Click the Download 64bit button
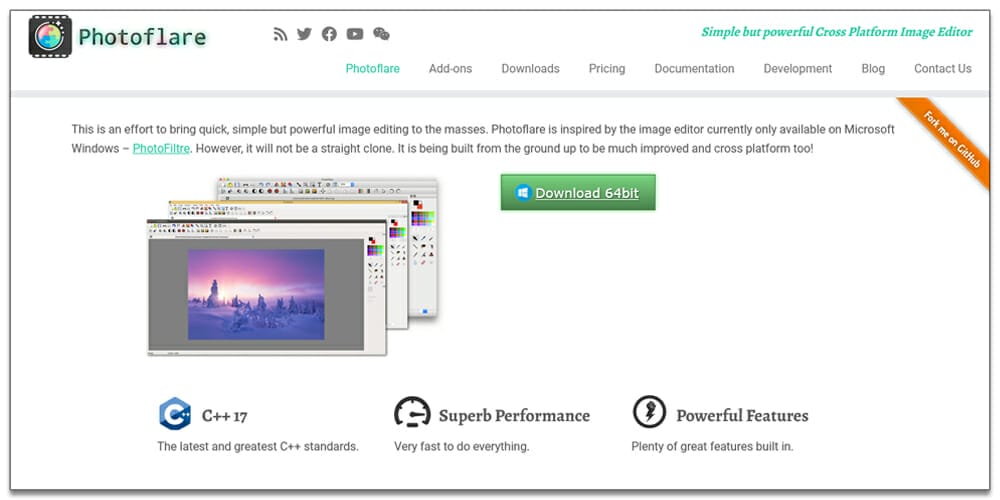The image size is (1000, 500). (x=578, y=193)
